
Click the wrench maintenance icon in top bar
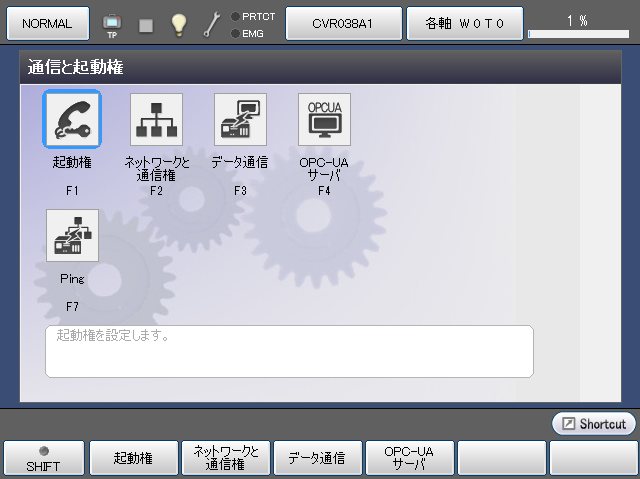click(212, 24)
